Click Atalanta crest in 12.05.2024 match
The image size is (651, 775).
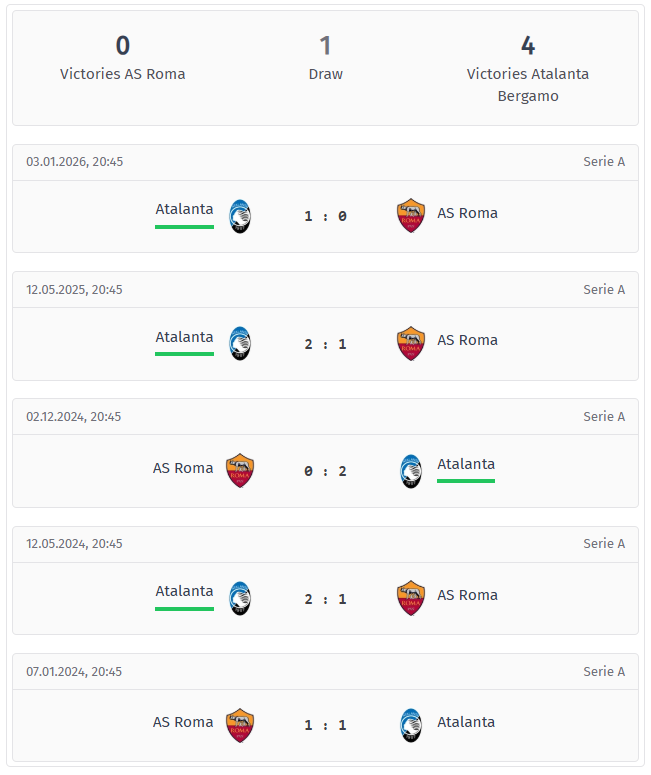tap(240, 598)
